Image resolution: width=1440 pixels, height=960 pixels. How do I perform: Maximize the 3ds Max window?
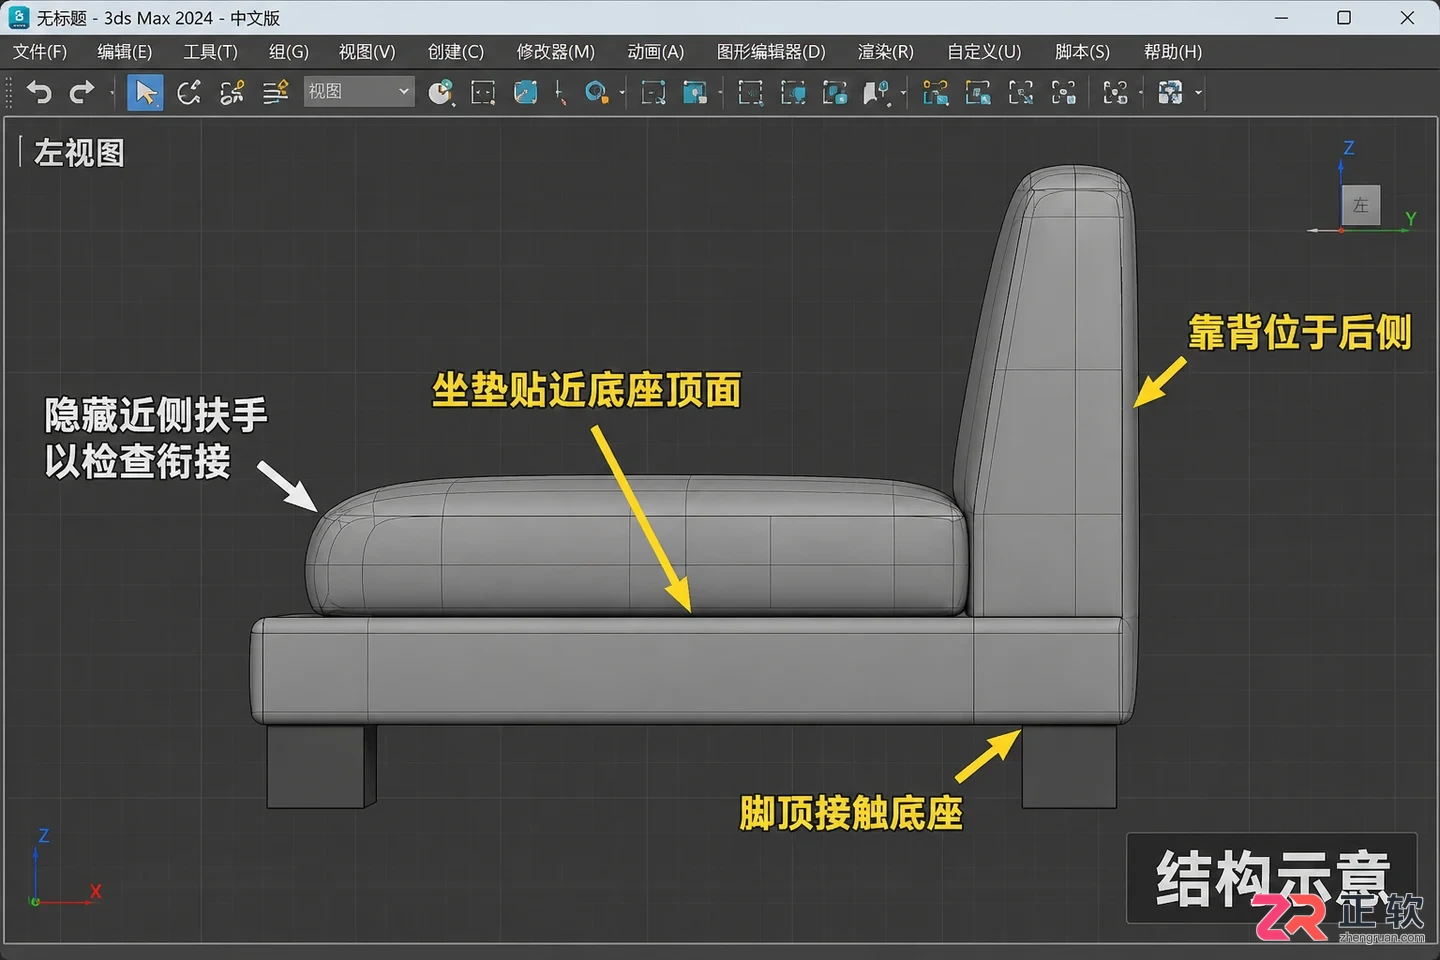(1344, 18)
